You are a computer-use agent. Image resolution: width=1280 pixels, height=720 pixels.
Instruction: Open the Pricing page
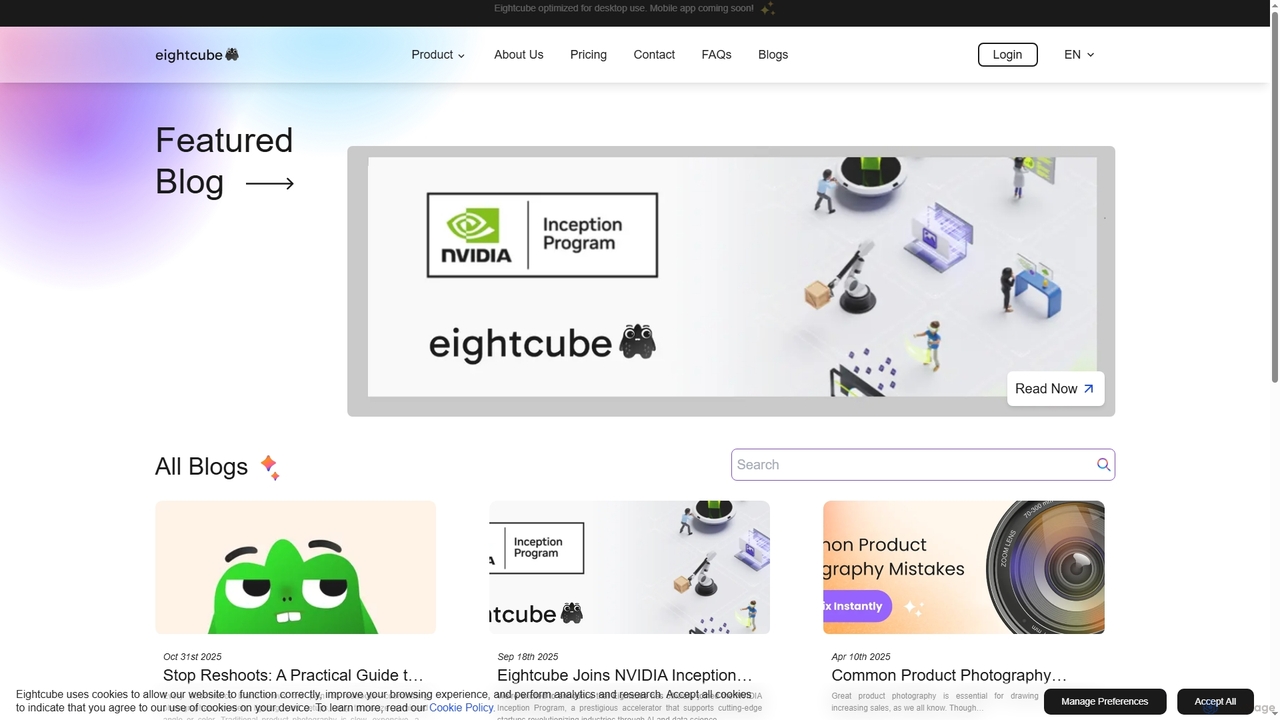(x=588, y=55)
